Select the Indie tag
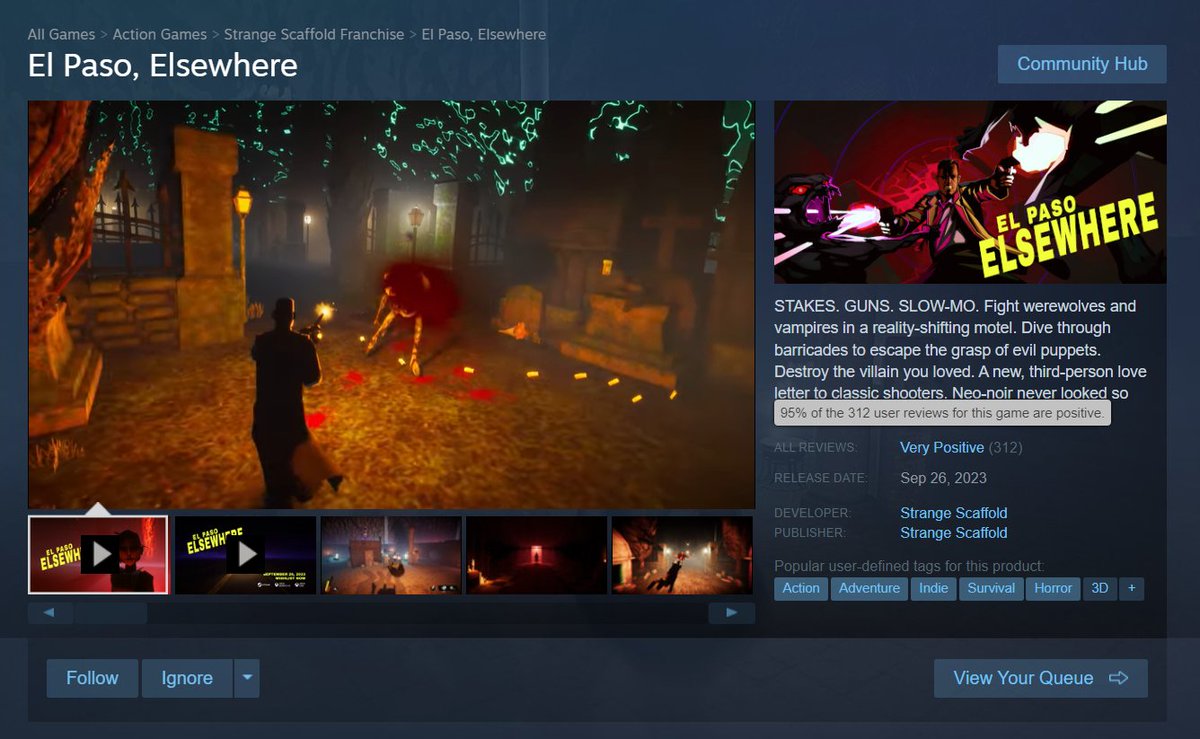The width and height of the screenshot is (1200, 739). coord(934,588)
